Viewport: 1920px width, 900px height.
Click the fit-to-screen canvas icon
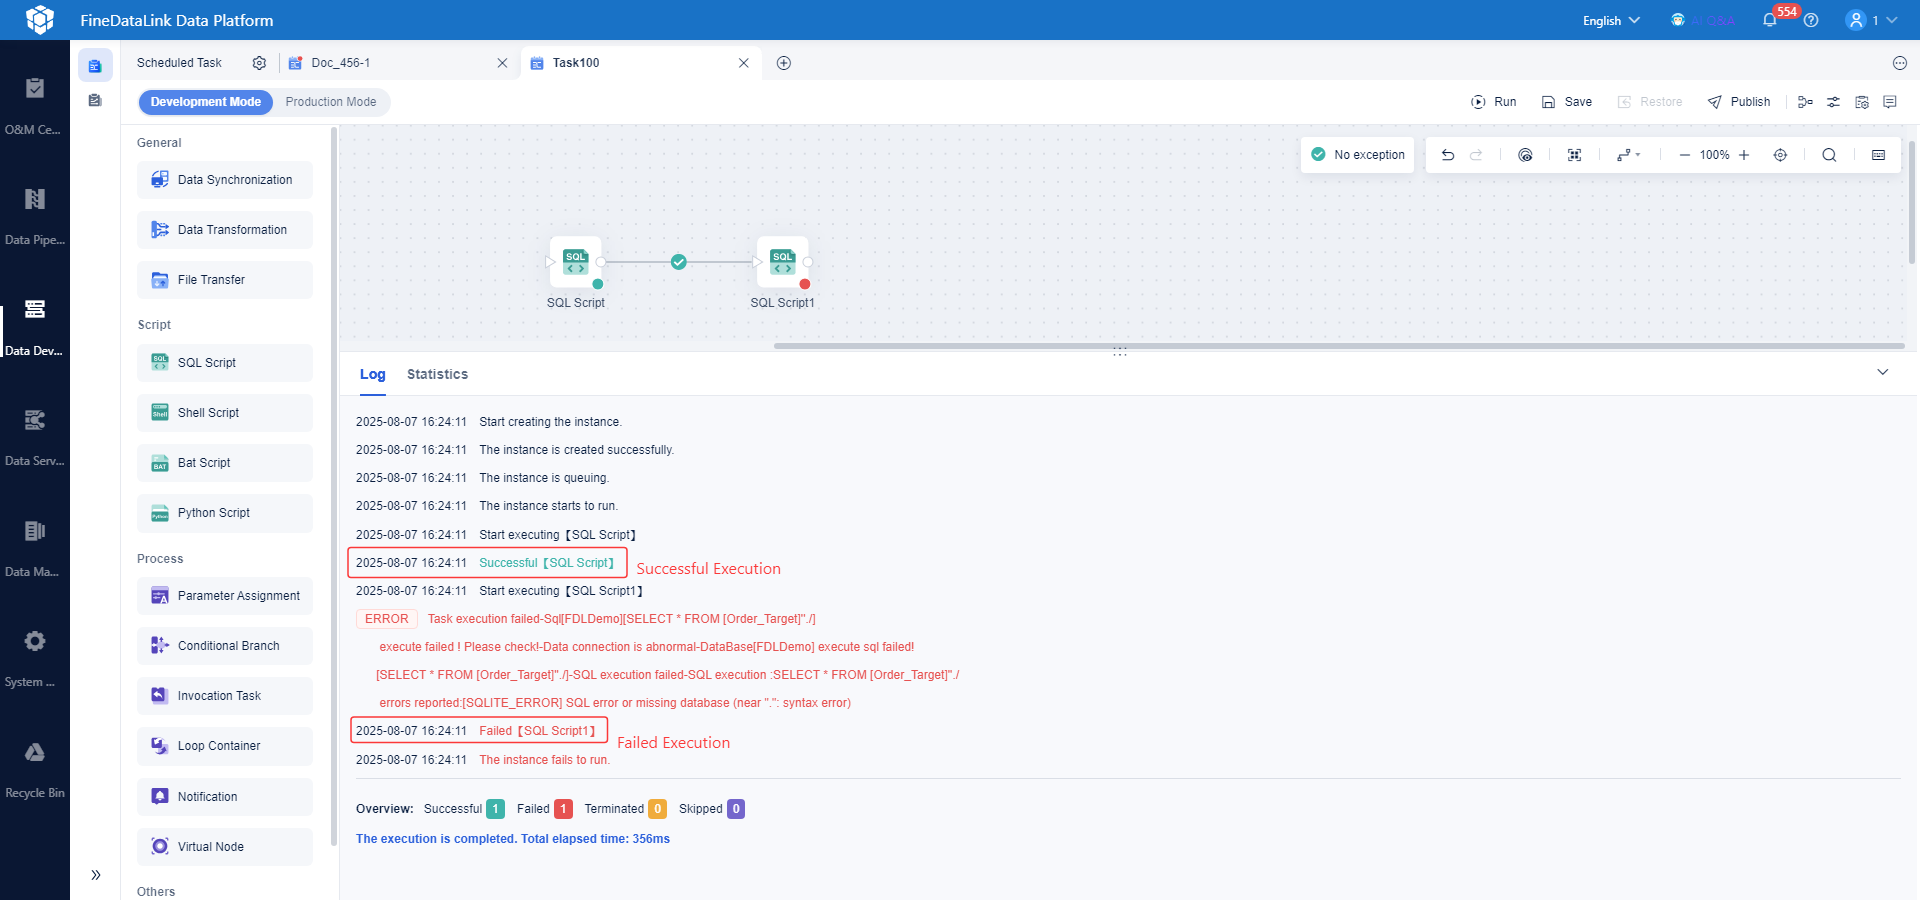[1574, 155]
